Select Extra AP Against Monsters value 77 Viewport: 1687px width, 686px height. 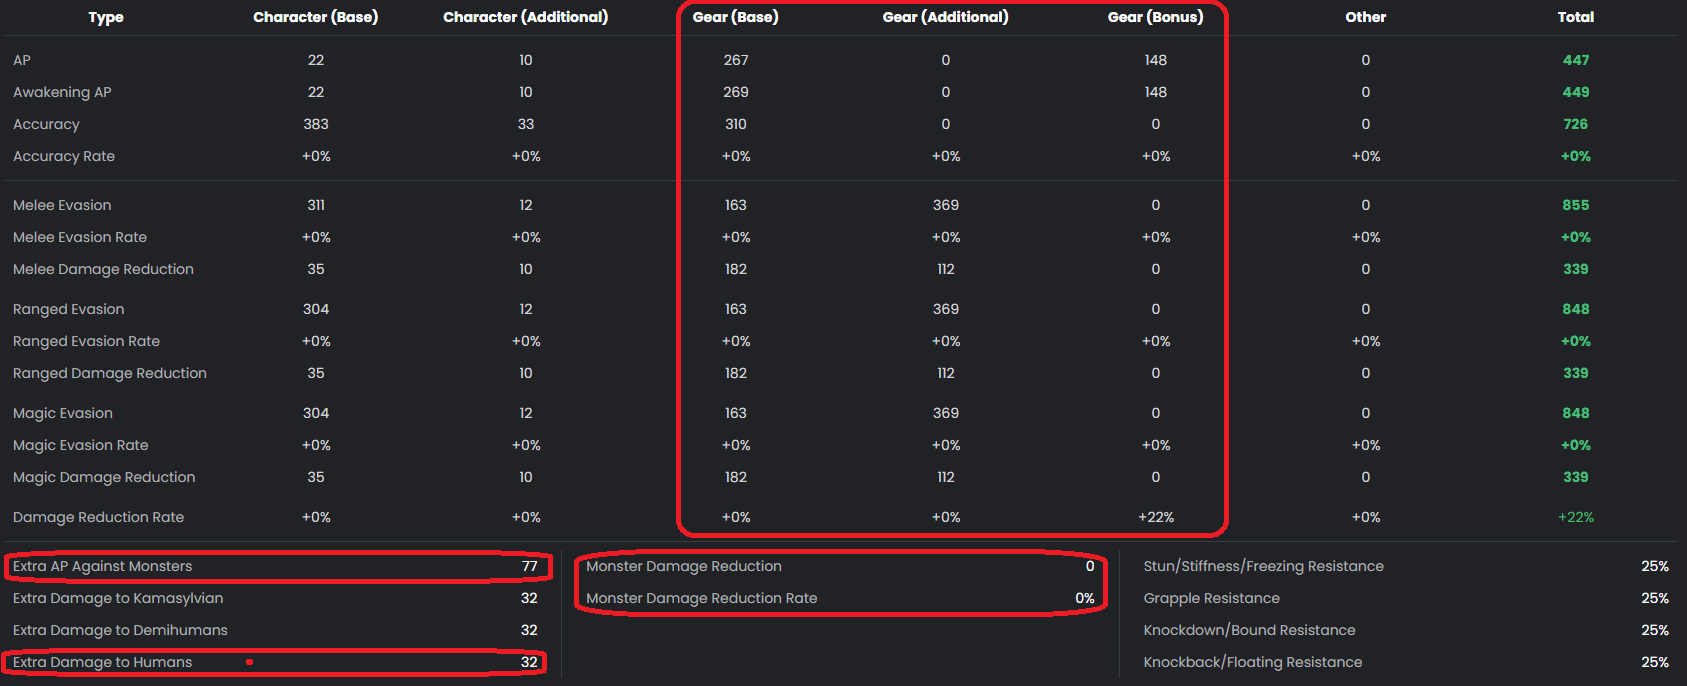pos(530,566)
